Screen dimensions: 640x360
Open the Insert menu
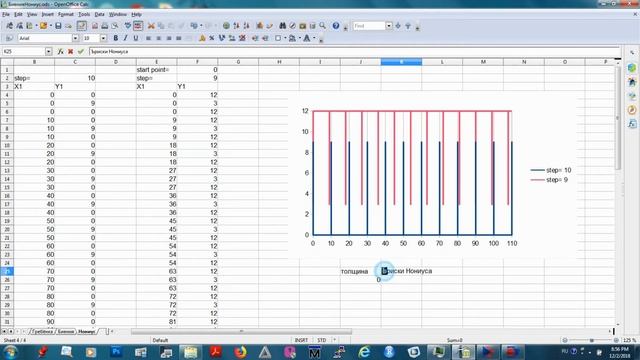click(47, 14)
